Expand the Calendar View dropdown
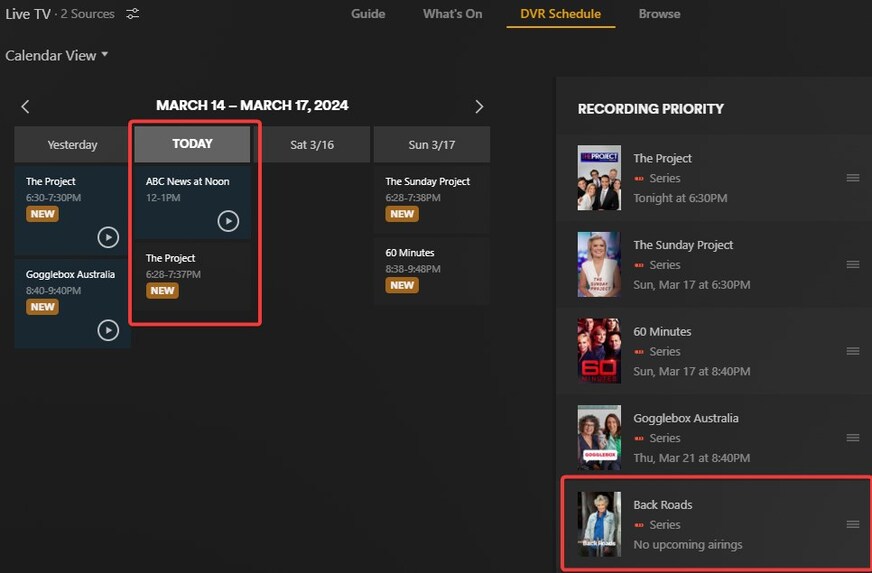872x573 pixels. [x=56, y=56]
